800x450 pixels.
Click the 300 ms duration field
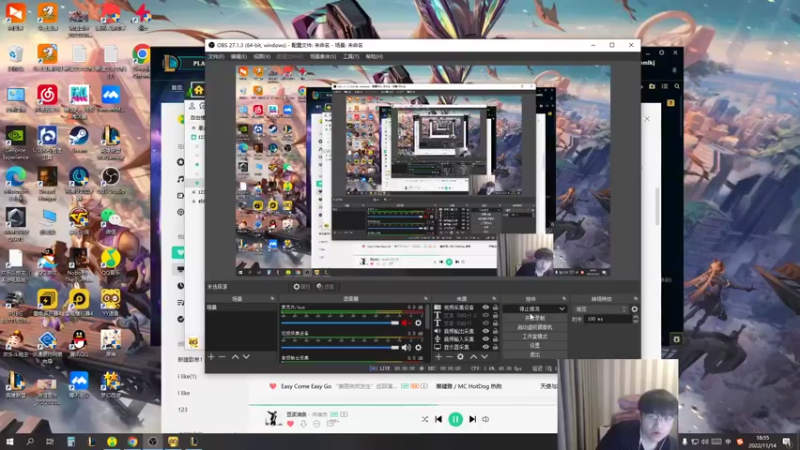coord(608,319)
